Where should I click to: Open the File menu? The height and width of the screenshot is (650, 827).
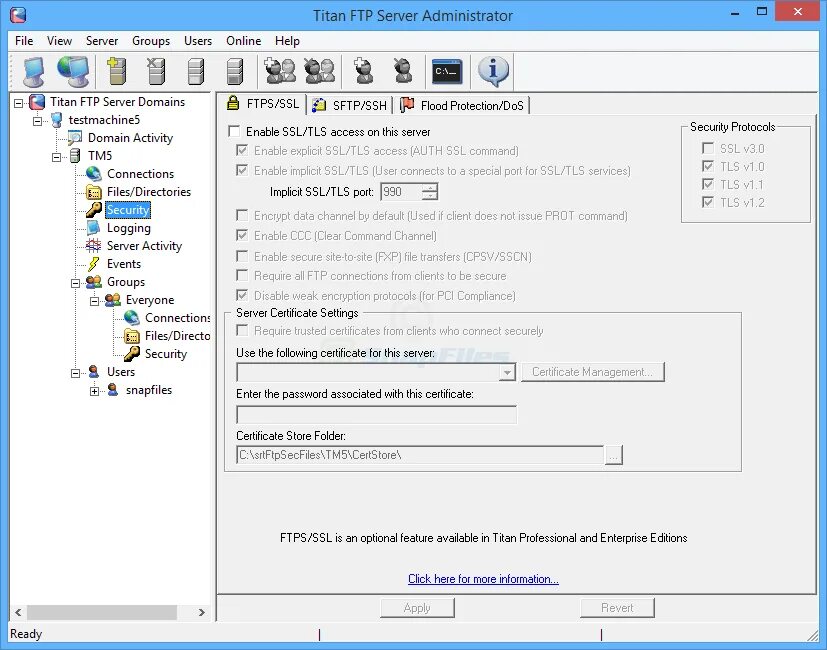pyautogui.click(x=24, y=41)
